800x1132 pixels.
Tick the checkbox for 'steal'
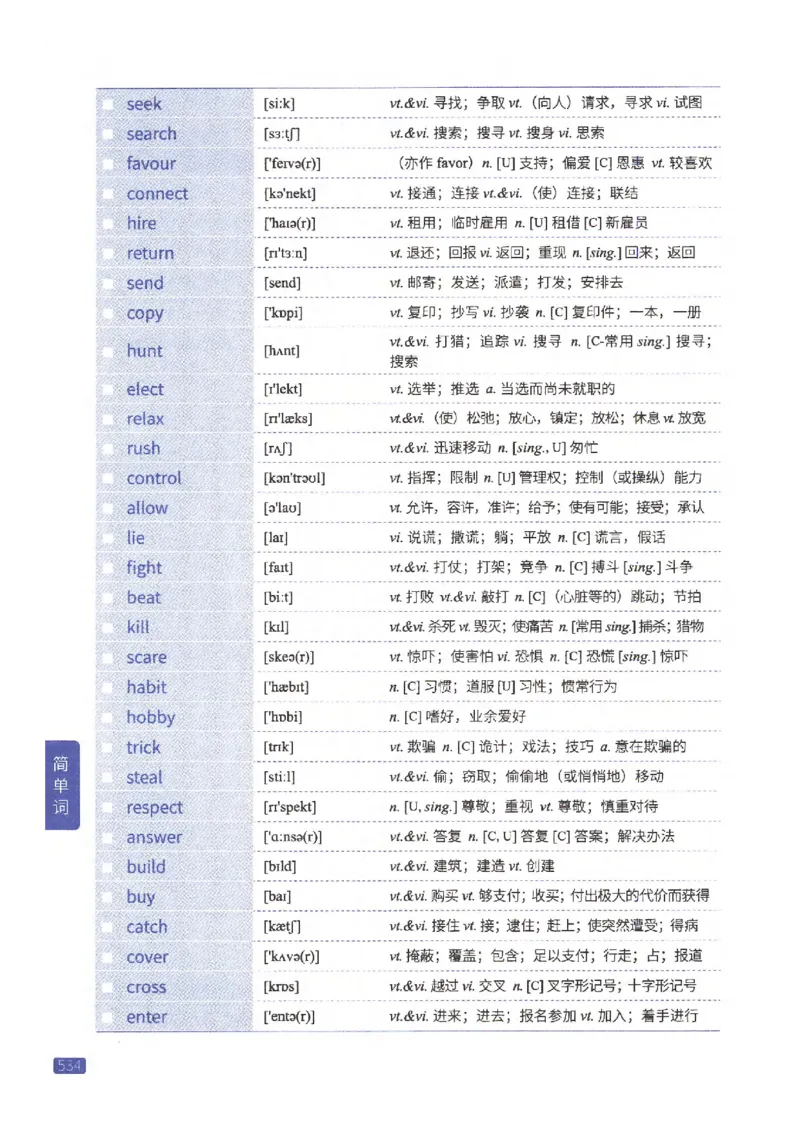[x=108, y=777]
